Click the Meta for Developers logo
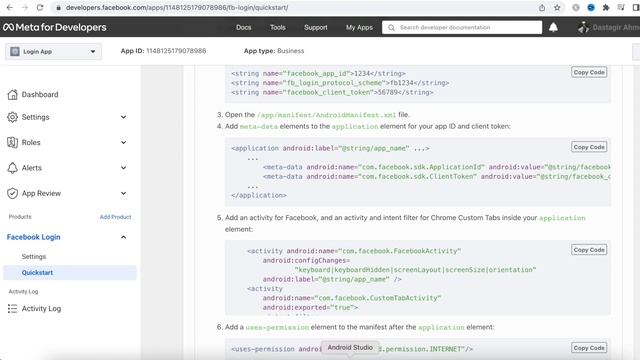Viewport: 640px width, 360px height. 55,27
